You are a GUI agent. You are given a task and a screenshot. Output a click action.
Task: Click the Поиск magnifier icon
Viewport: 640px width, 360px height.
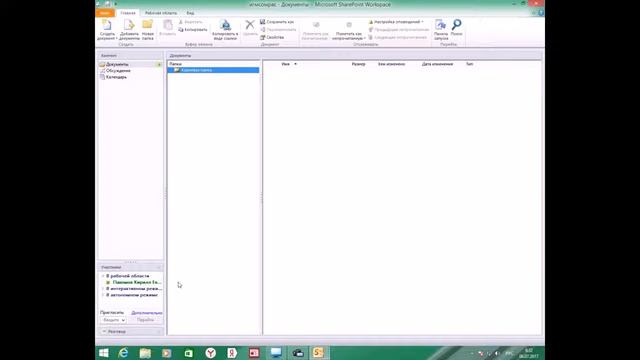point(456,25)
